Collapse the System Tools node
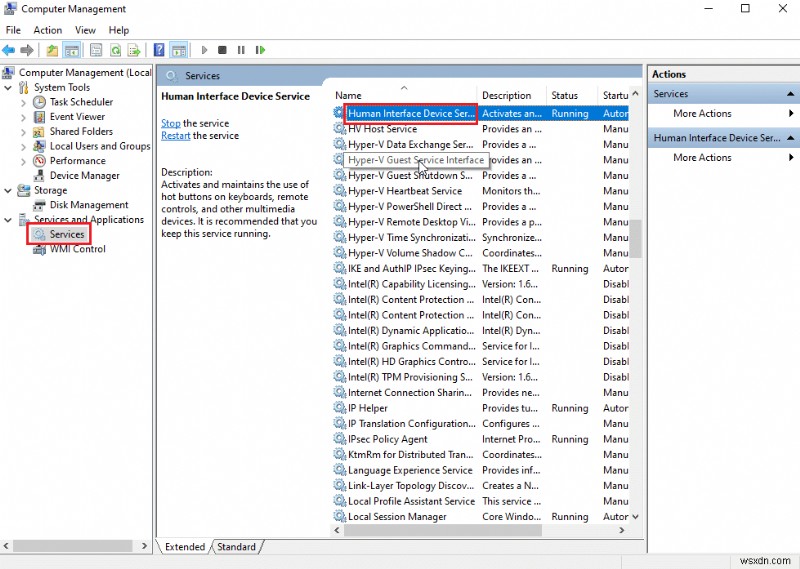 9,87
